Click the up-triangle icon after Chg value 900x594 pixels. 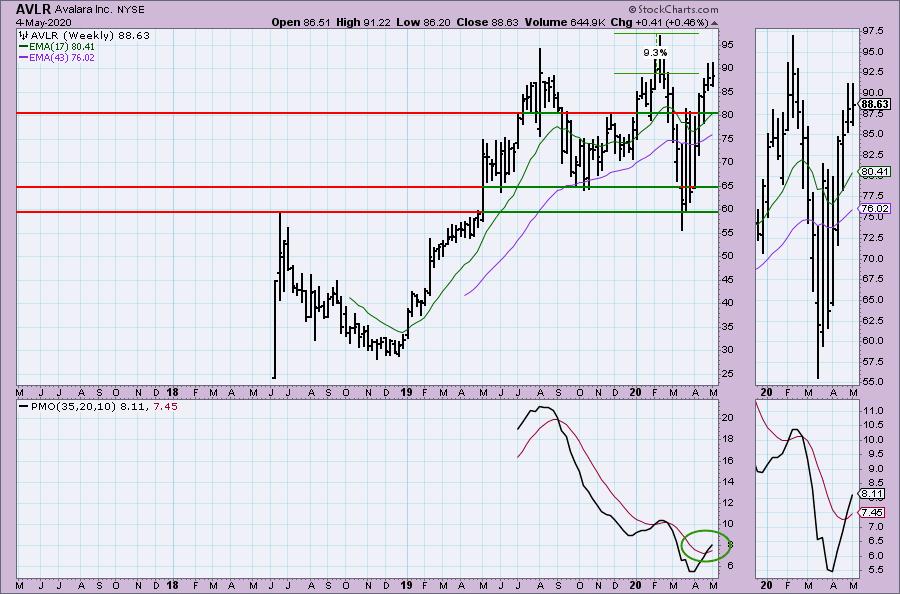714,23
